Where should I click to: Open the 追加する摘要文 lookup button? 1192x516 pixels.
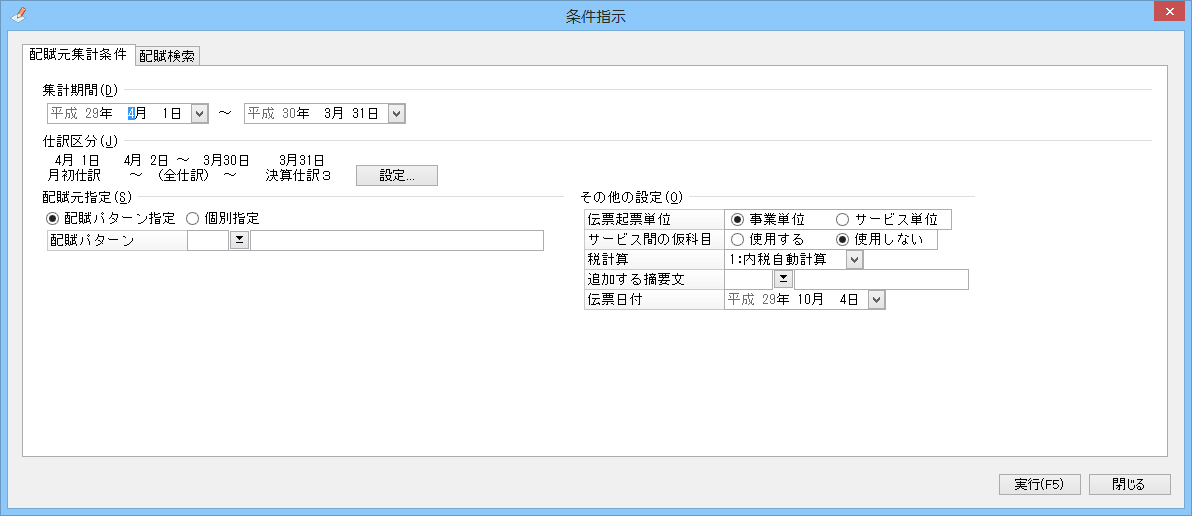pyautogui.click(x=784, y=279)
